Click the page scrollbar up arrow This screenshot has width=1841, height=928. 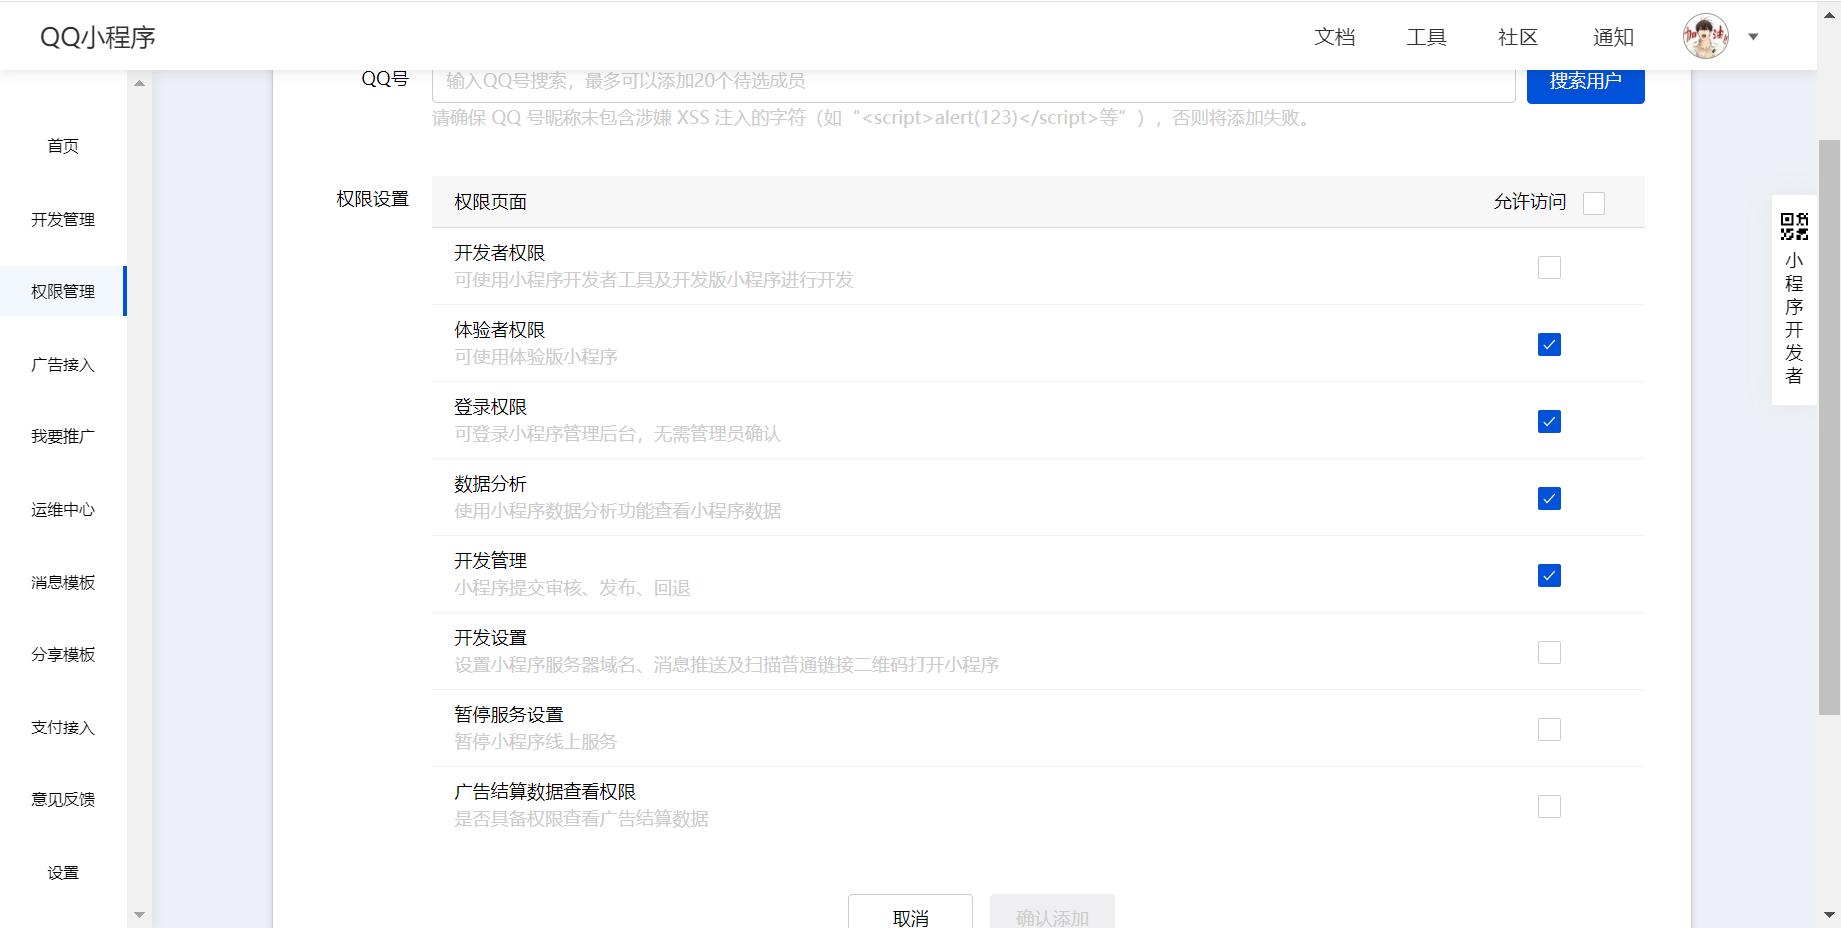tap(1829, 14)
